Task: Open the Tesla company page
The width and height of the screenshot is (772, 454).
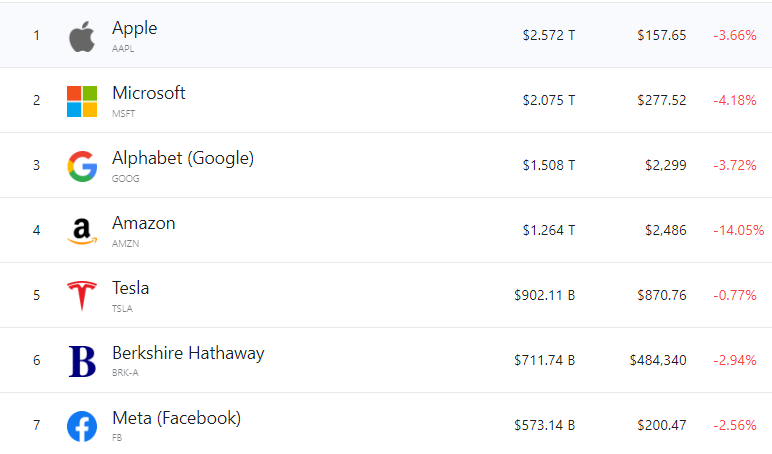Action: point(130,288)
